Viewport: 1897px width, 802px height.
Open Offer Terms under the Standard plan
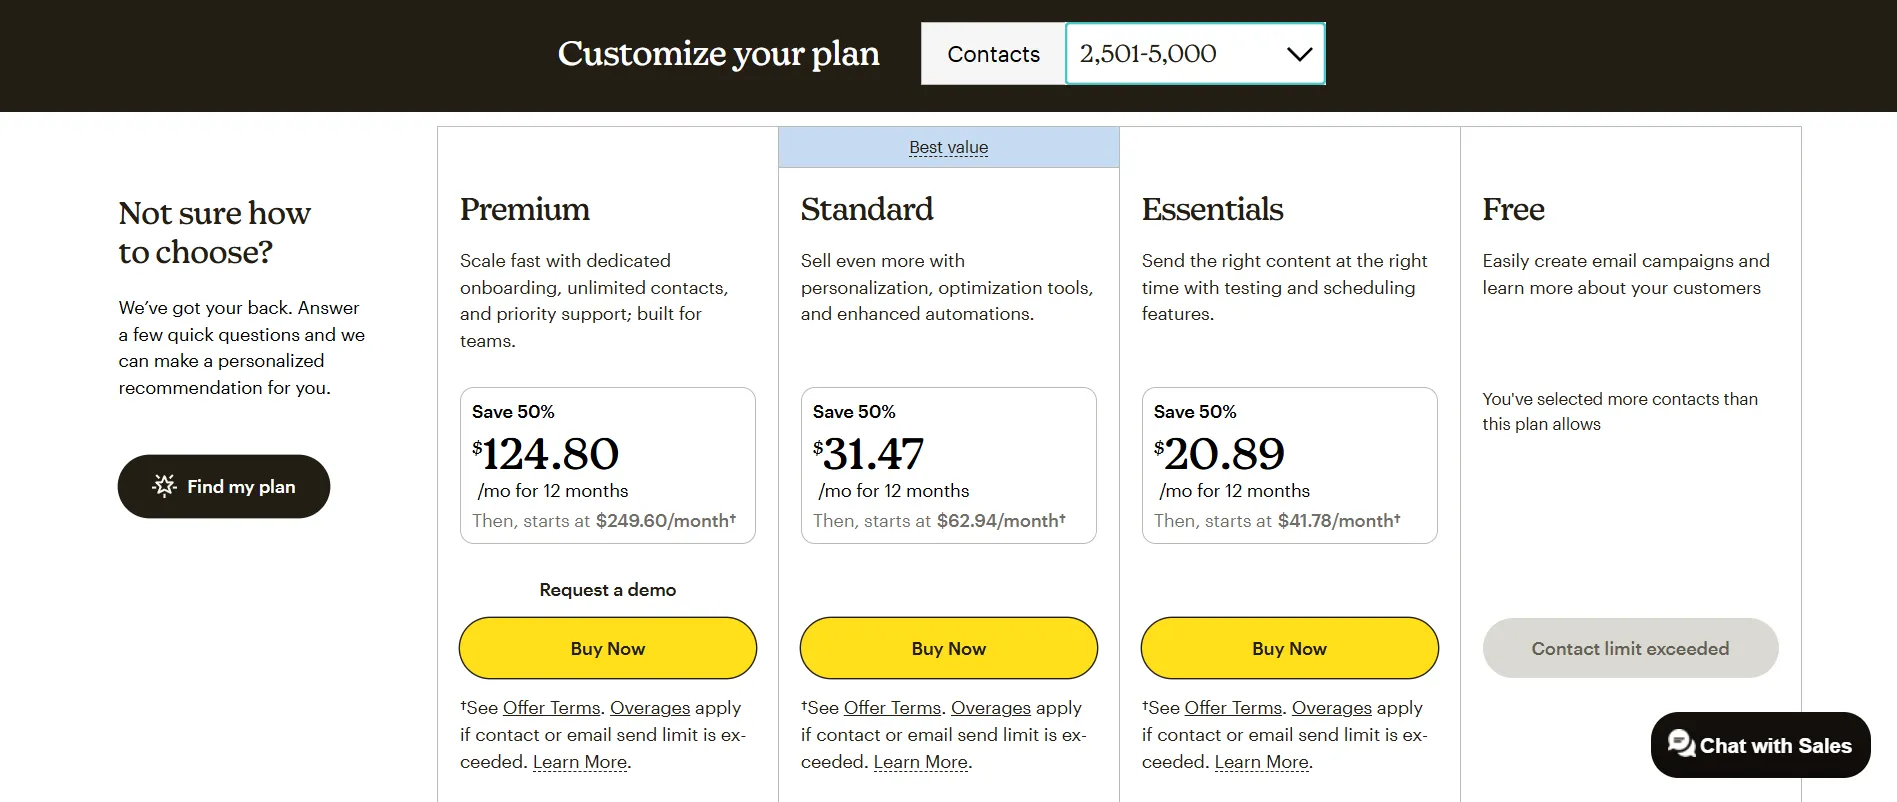click(892, 708)
